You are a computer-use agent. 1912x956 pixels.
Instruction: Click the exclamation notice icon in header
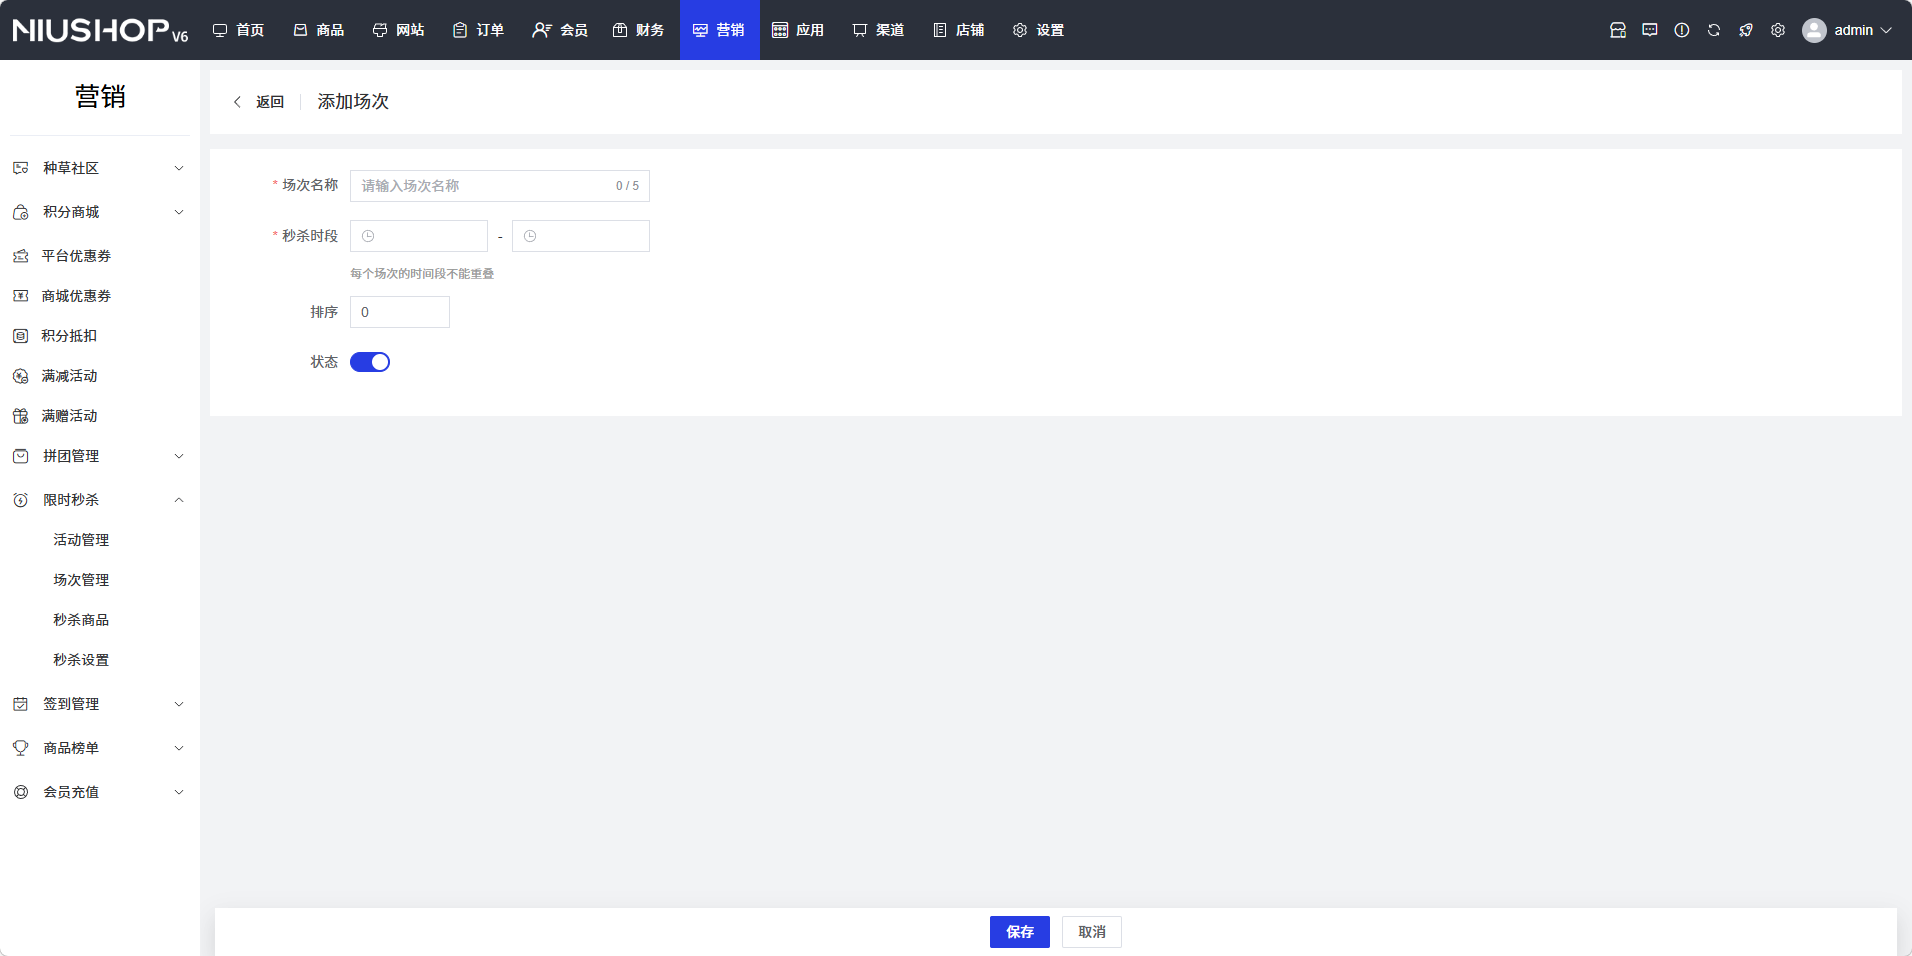point(1682,30)
